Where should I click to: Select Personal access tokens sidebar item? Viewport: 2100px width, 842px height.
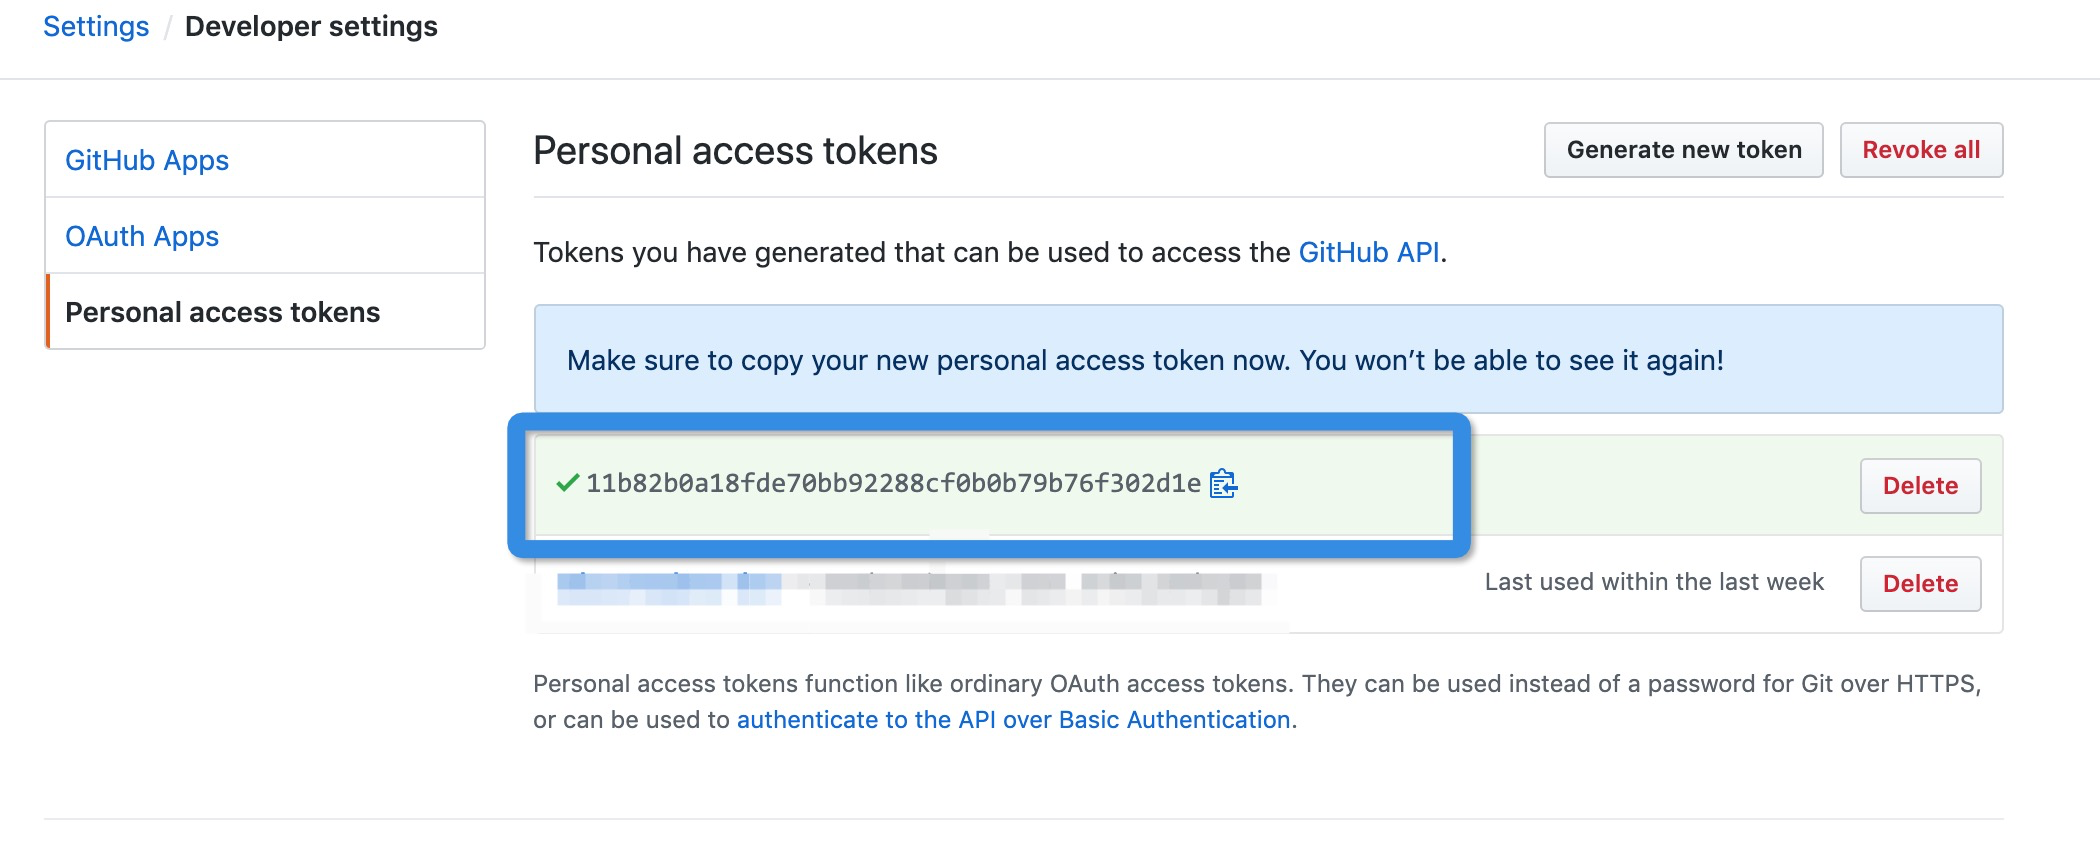click(x=265, y=312)
